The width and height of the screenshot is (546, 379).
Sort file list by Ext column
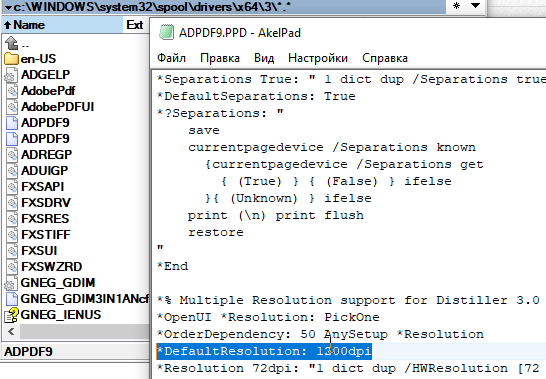136,25
